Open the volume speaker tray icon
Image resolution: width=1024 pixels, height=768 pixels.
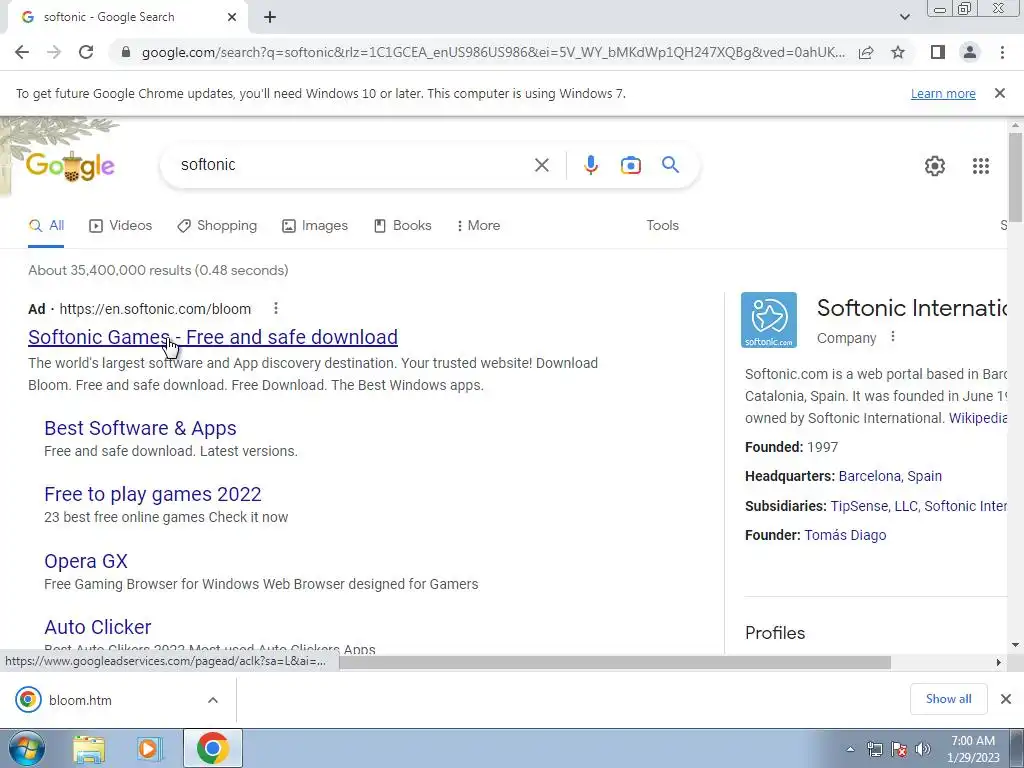click(923, 749)
